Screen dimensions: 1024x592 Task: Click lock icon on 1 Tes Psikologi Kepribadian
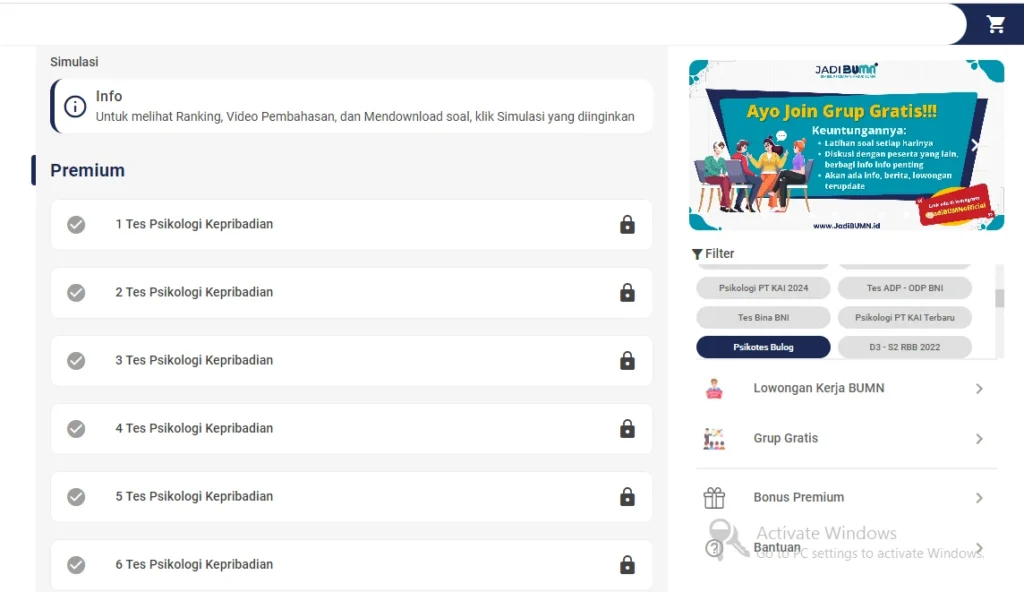click(627, 224)
